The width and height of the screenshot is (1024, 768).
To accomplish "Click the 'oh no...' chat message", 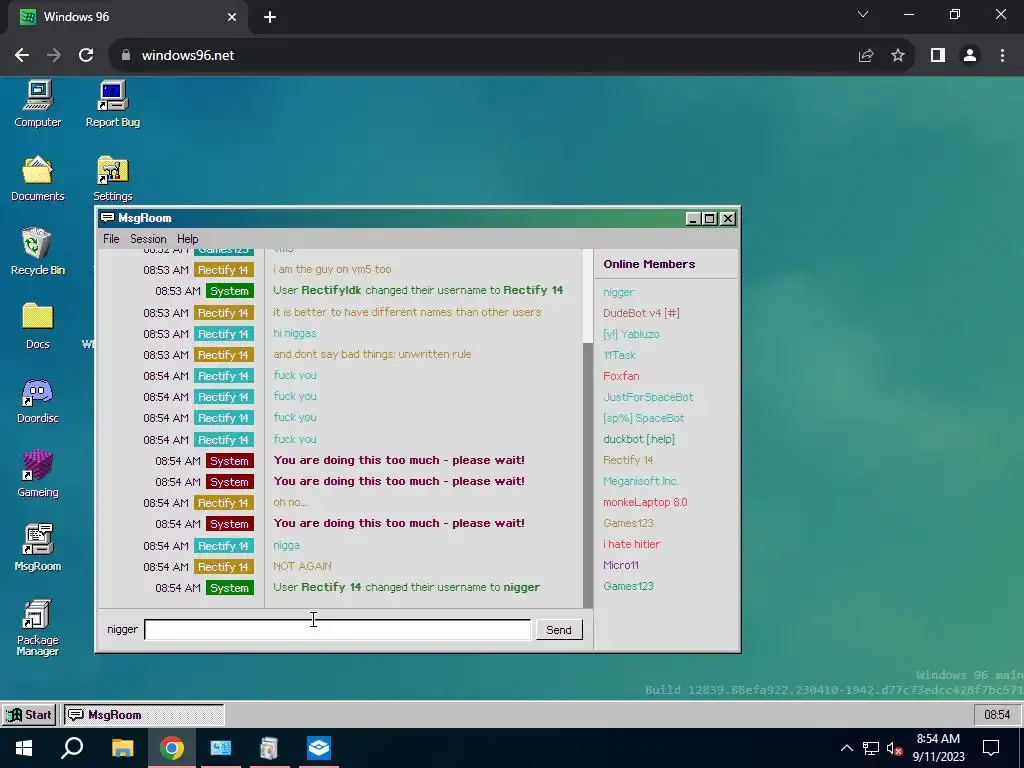I will click(x=290, y=502).
